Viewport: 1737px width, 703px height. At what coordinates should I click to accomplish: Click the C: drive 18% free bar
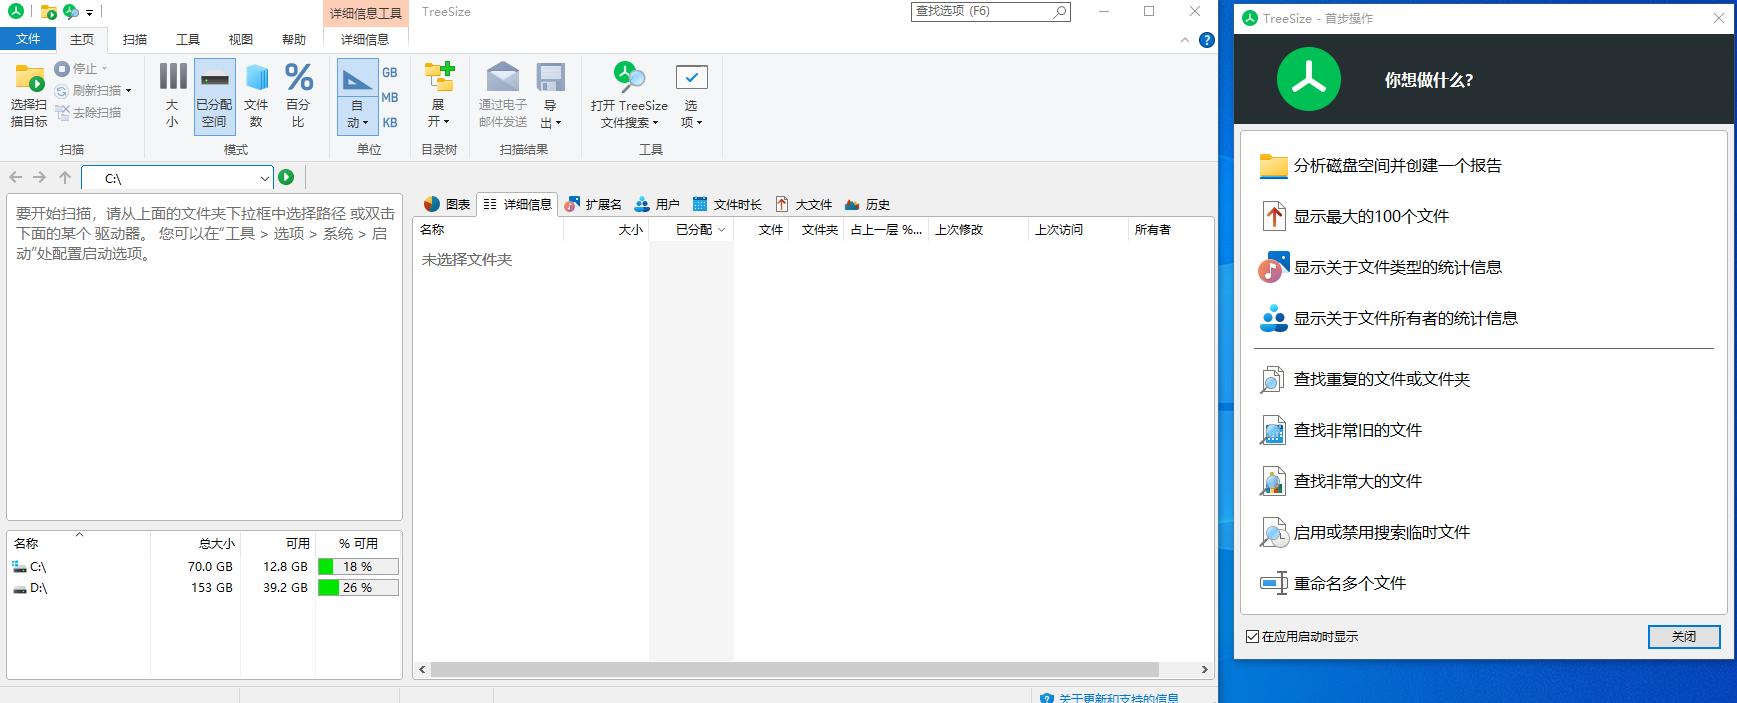click(358, 566)
